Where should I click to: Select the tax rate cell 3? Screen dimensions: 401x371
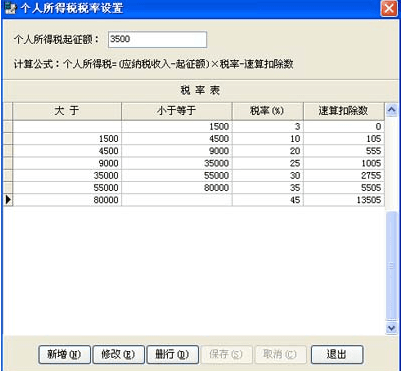(x=268, y=127)
